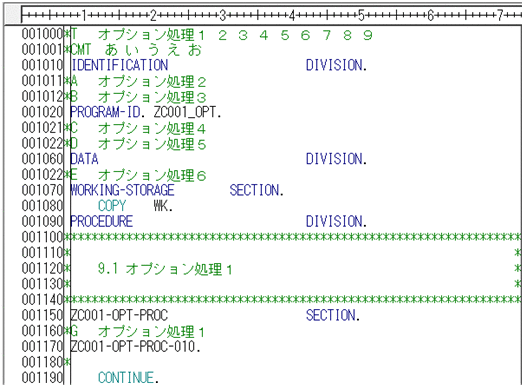Screen dimensions: 525x388
Task: Click the 9.1 オプション処理1 heading comment
Action: (165, 268)
